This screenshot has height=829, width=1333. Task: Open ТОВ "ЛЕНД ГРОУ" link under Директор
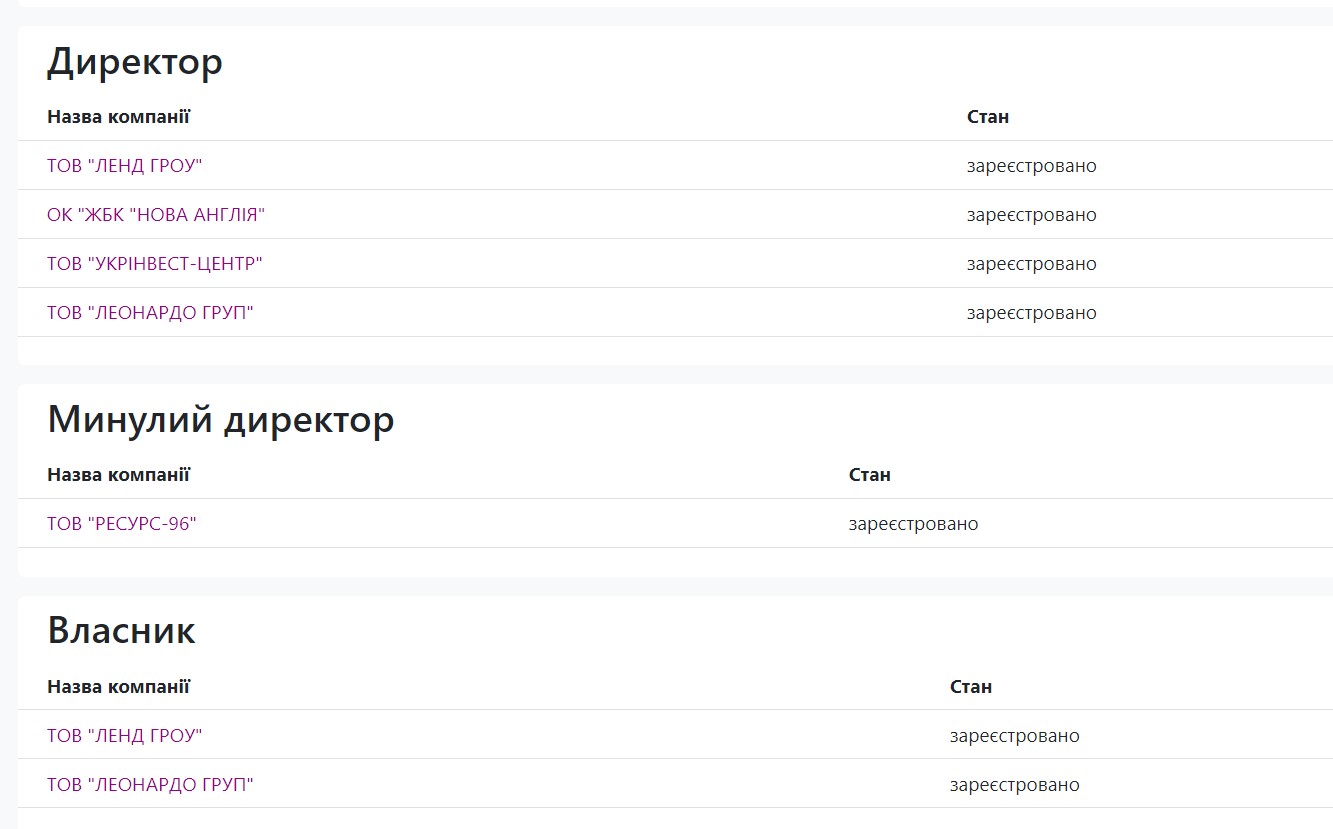[124, 166]
